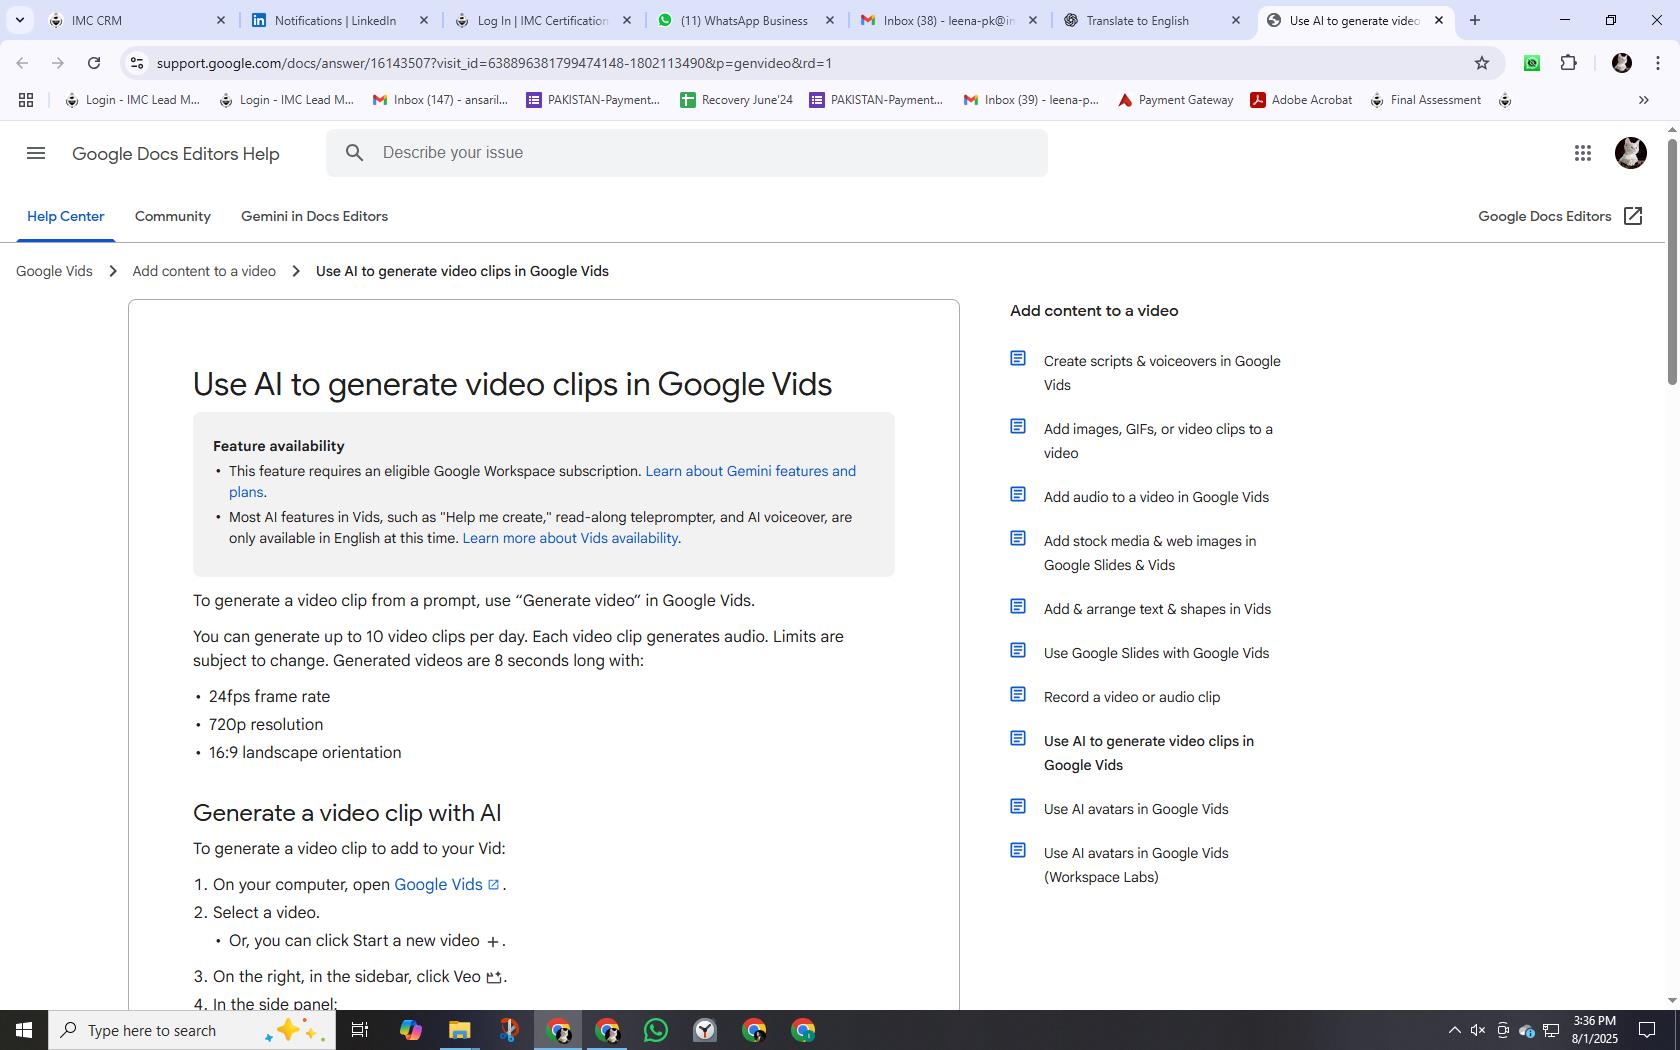1680x1050 pixels.
Task: Open Learn about Gemini features and plans
Action: (542, 481)
